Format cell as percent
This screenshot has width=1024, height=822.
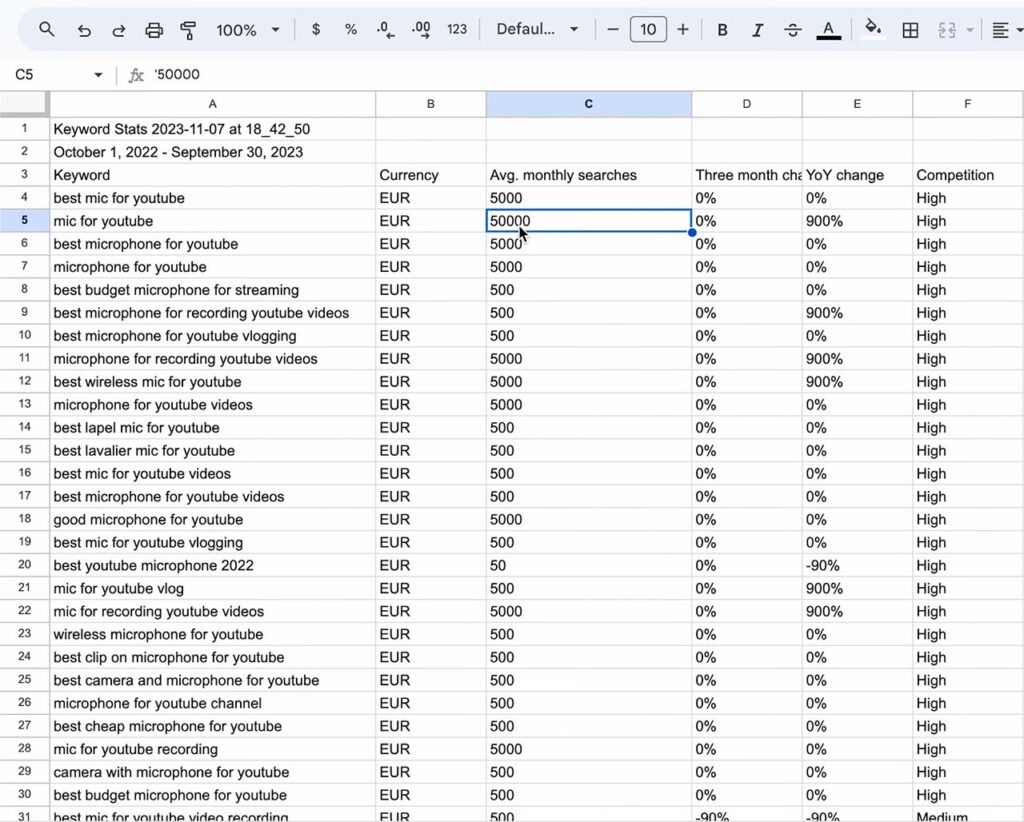(351, 29)
